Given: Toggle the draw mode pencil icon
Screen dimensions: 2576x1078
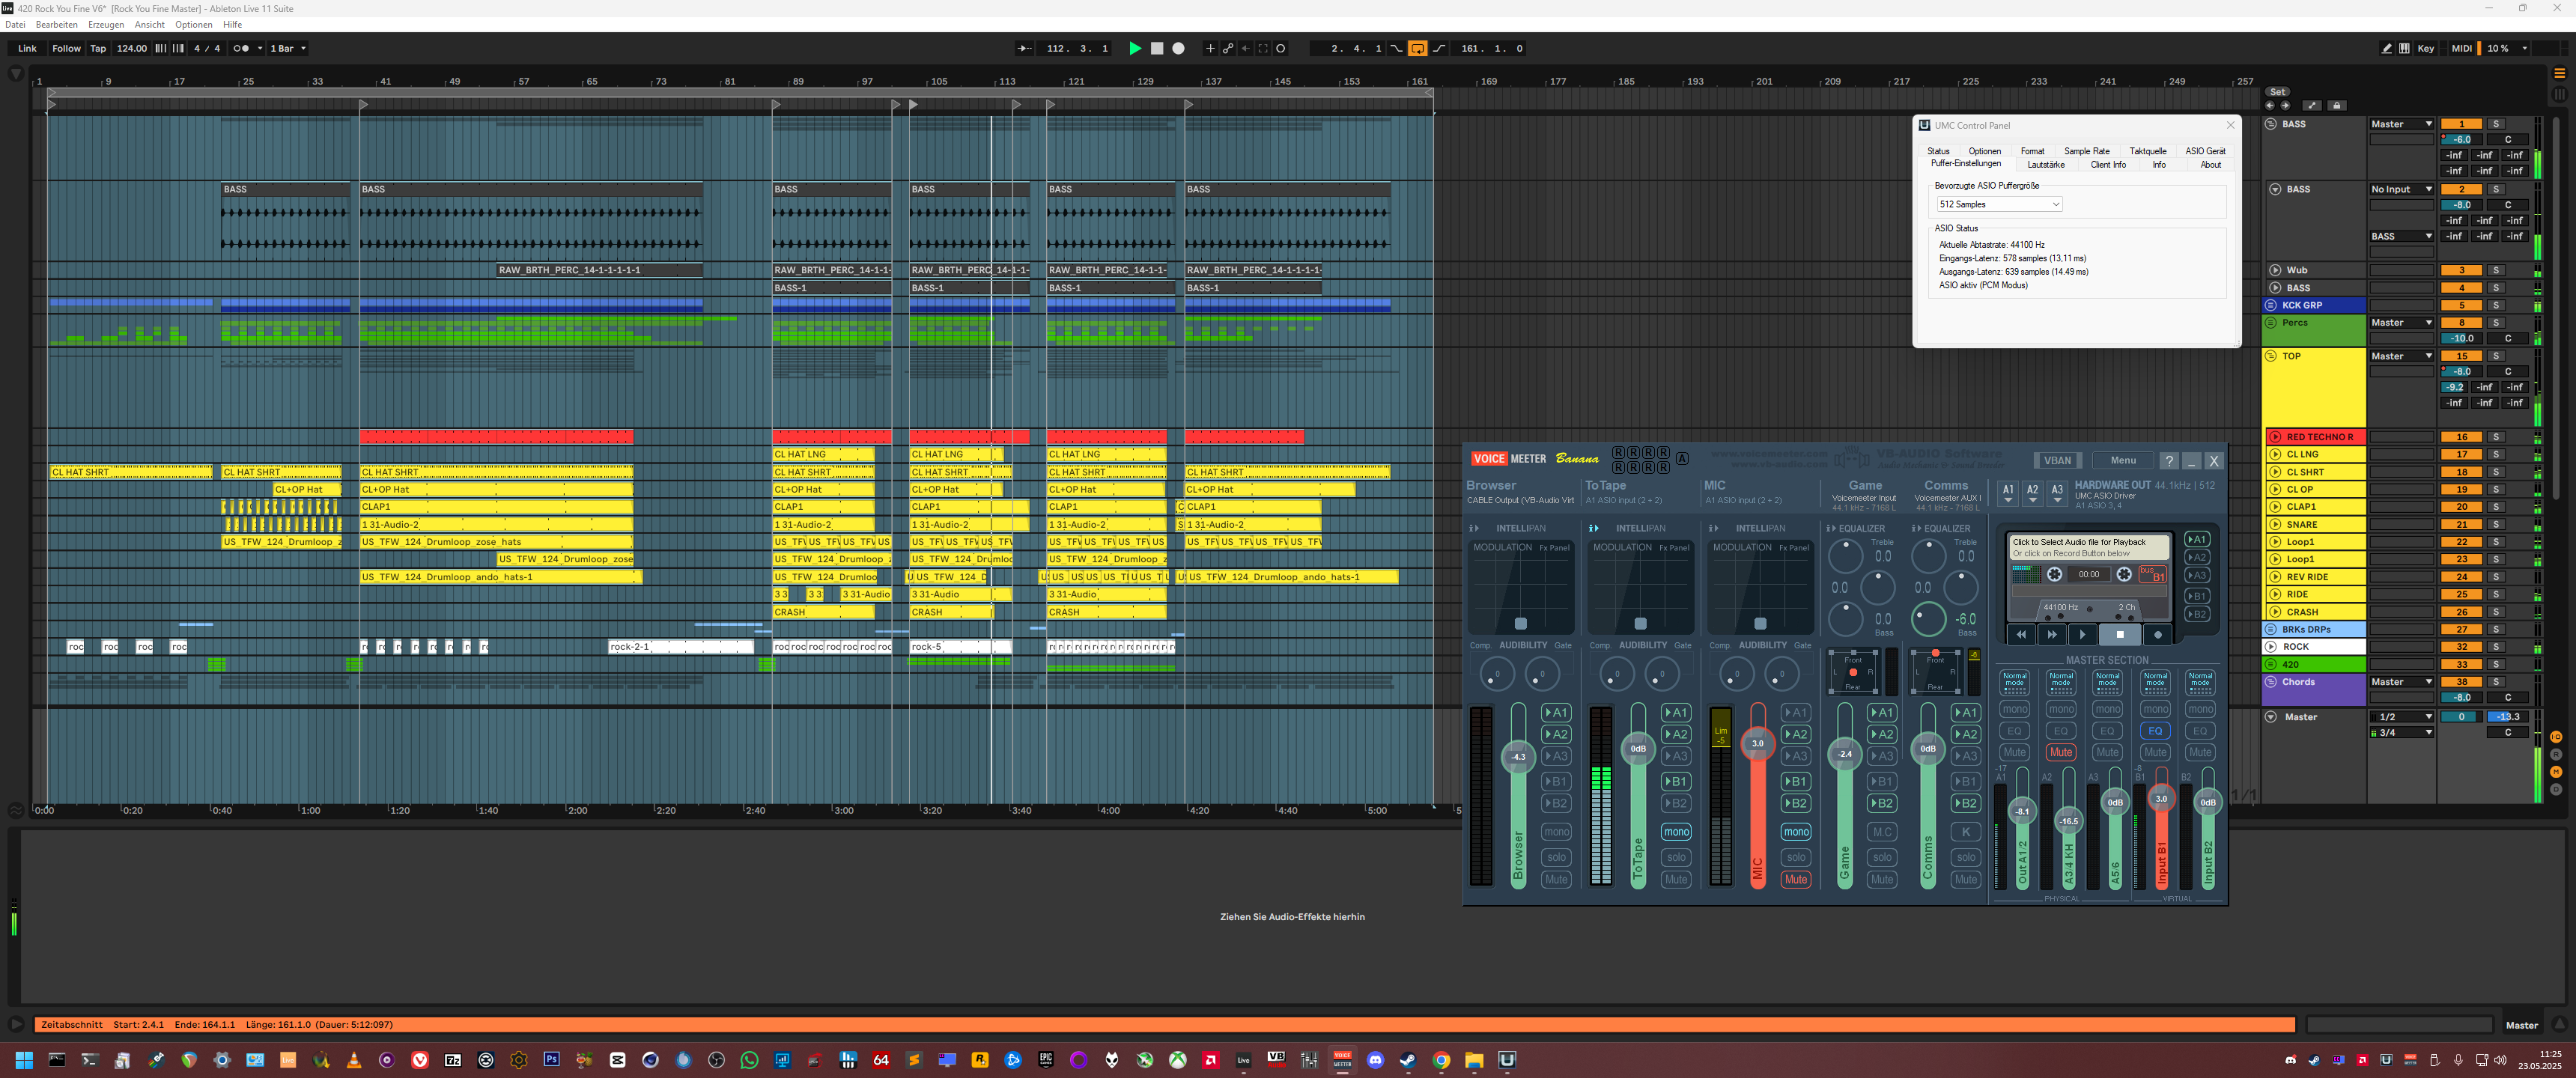Looking at the screenshot, I should click(x=2387, y=48).
